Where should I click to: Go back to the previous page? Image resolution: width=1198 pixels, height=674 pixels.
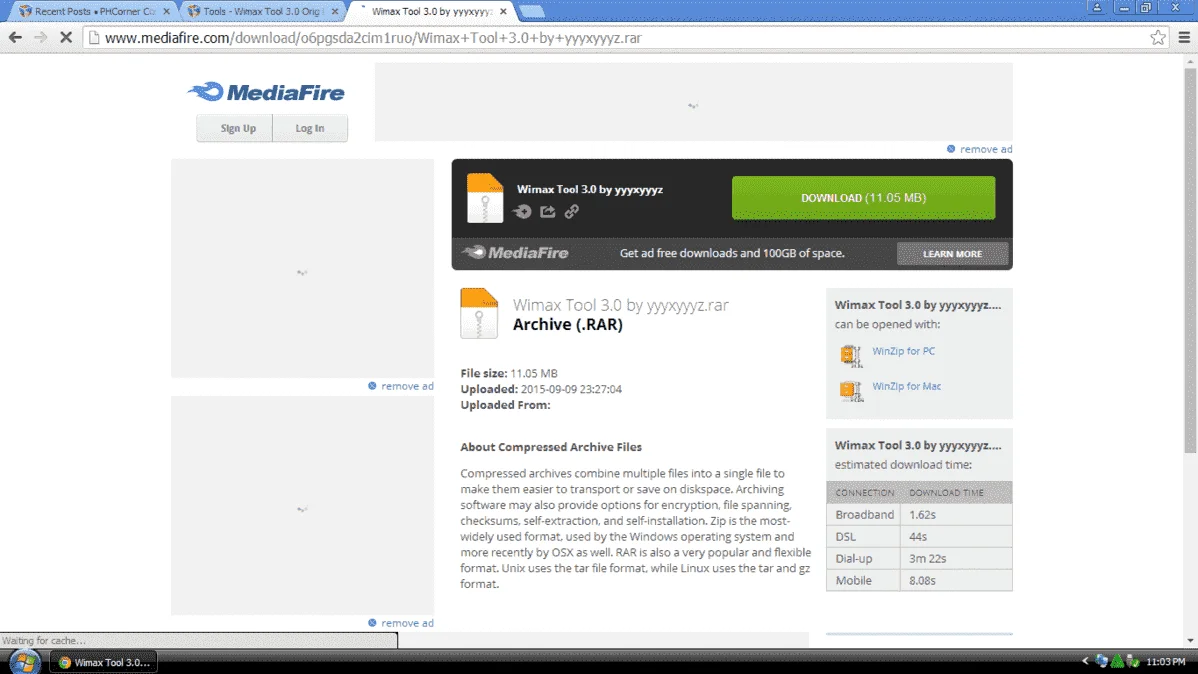[15, 37]
